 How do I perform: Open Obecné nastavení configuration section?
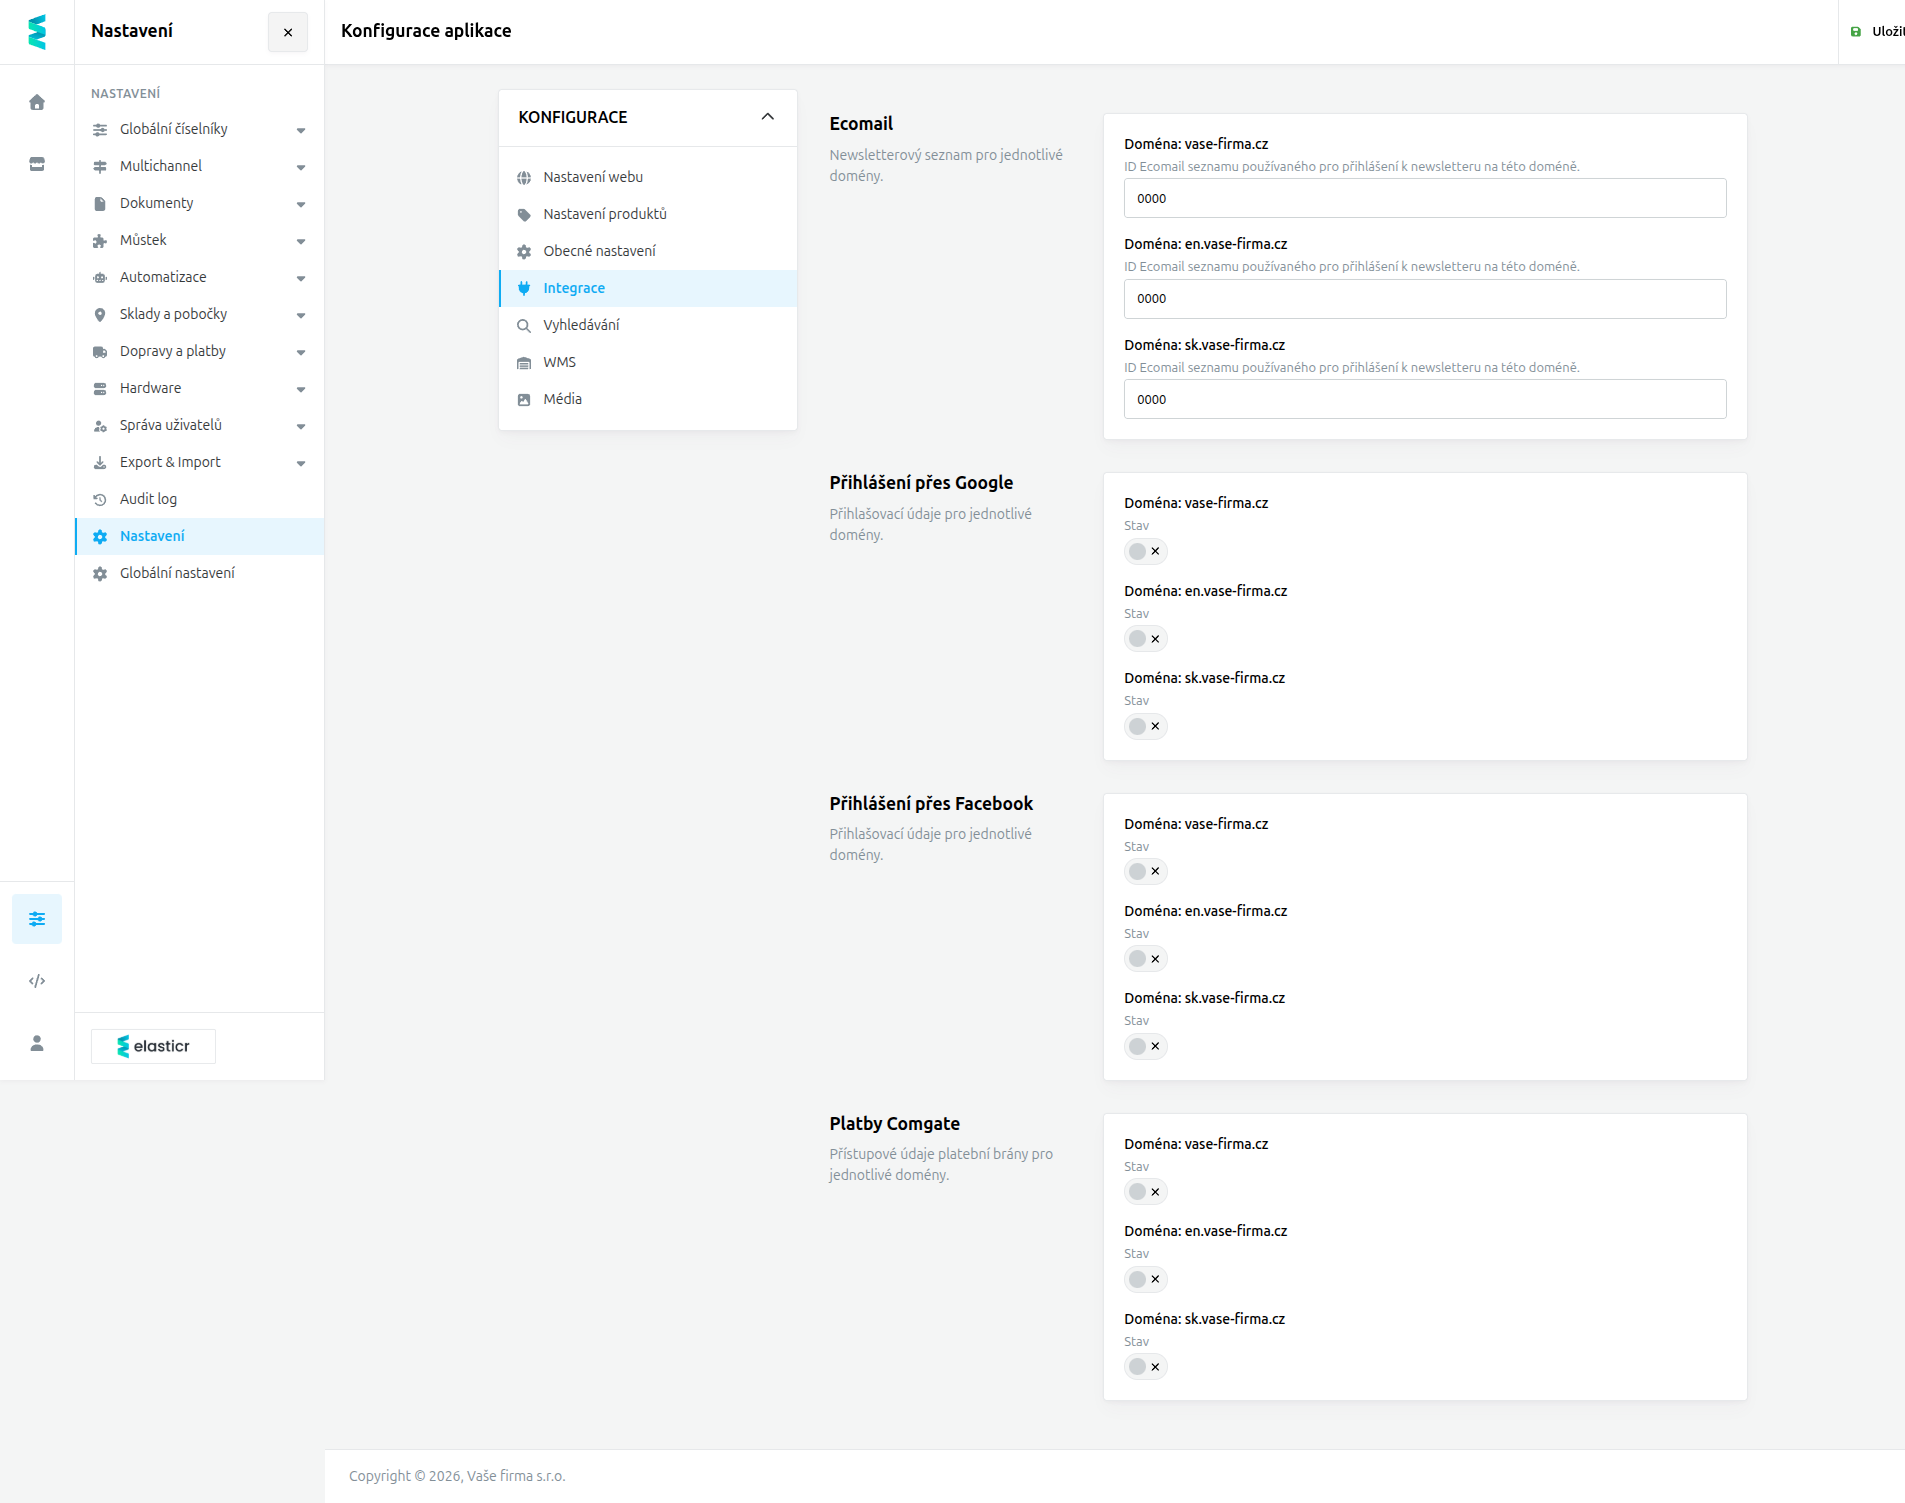pos(648,251)
